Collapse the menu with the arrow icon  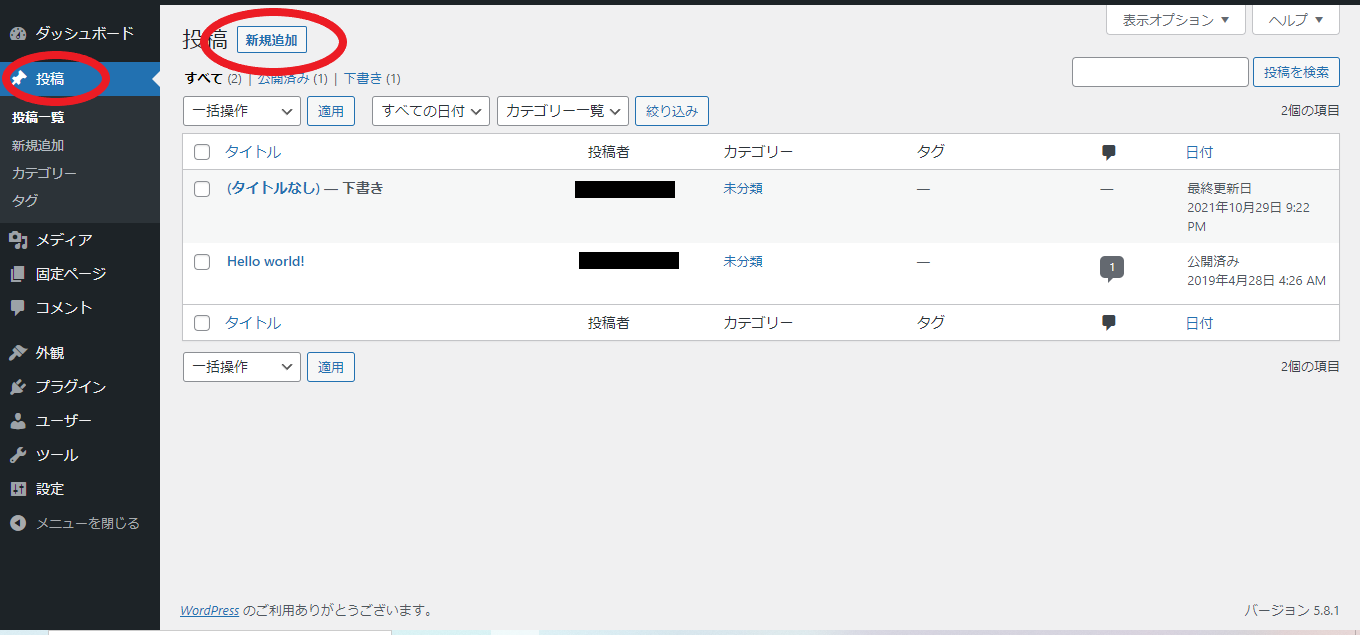pyautogui.click(x=18, y=523)
